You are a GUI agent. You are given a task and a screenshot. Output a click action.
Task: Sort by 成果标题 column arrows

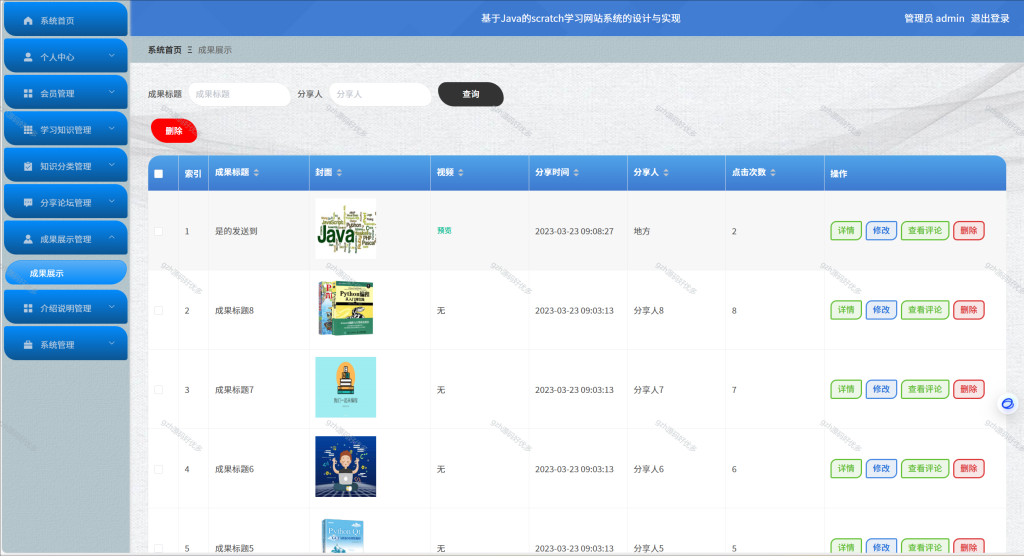(257, 172)
